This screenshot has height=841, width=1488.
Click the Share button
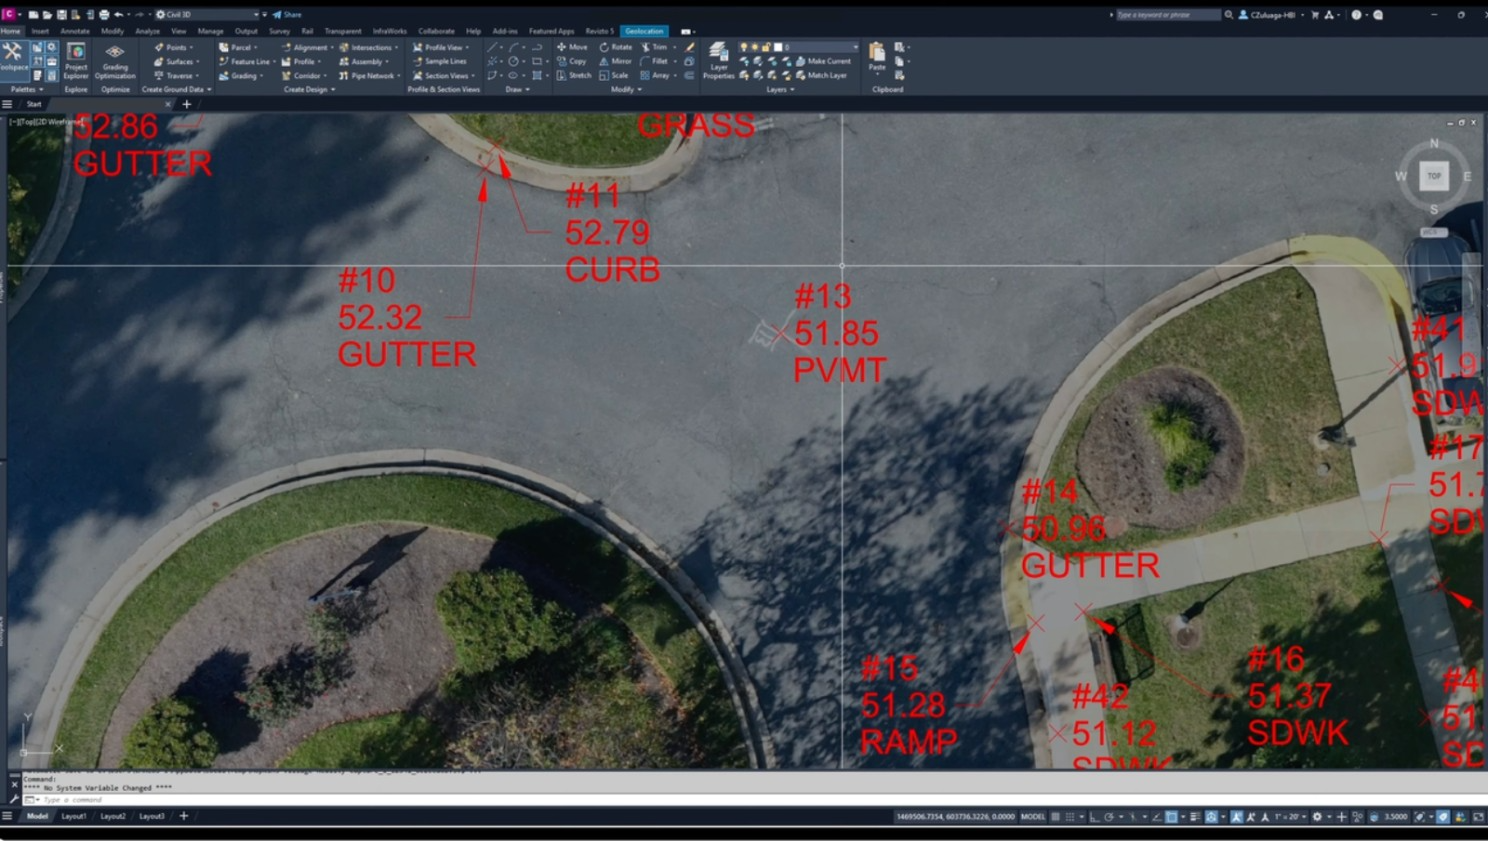(287, 15)
